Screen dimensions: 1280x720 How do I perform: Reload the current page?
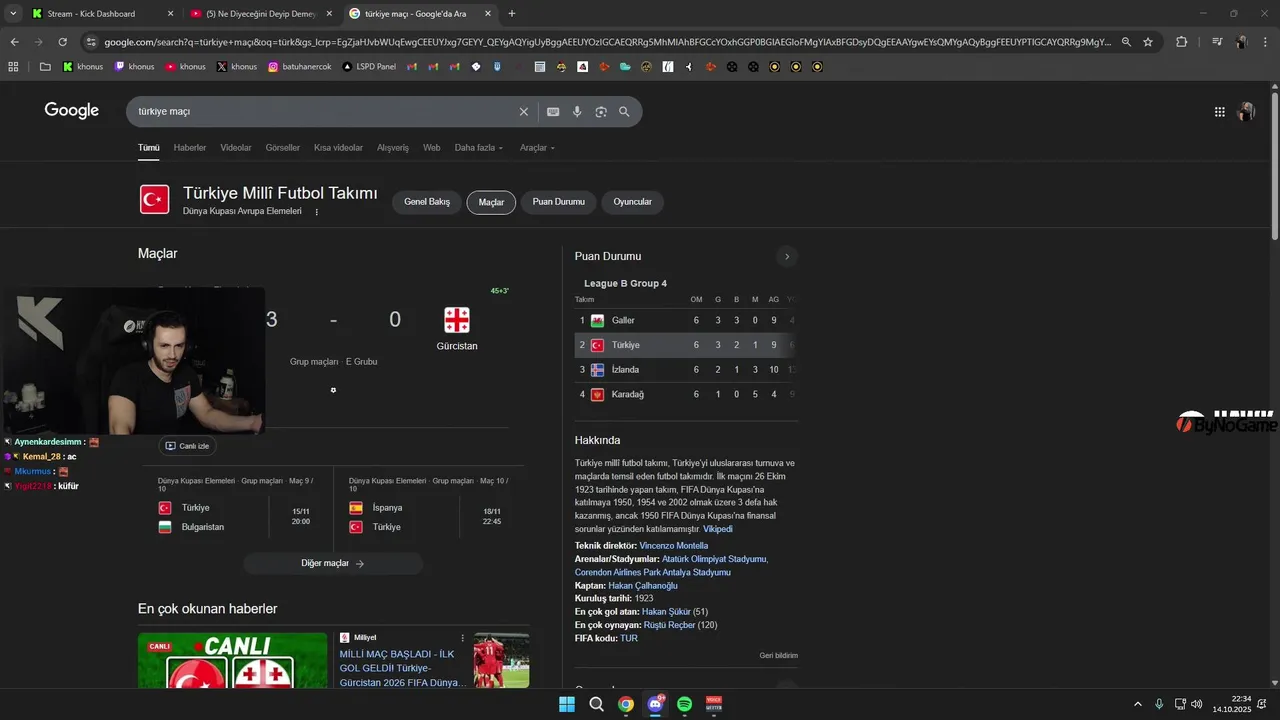click(62, 42)
